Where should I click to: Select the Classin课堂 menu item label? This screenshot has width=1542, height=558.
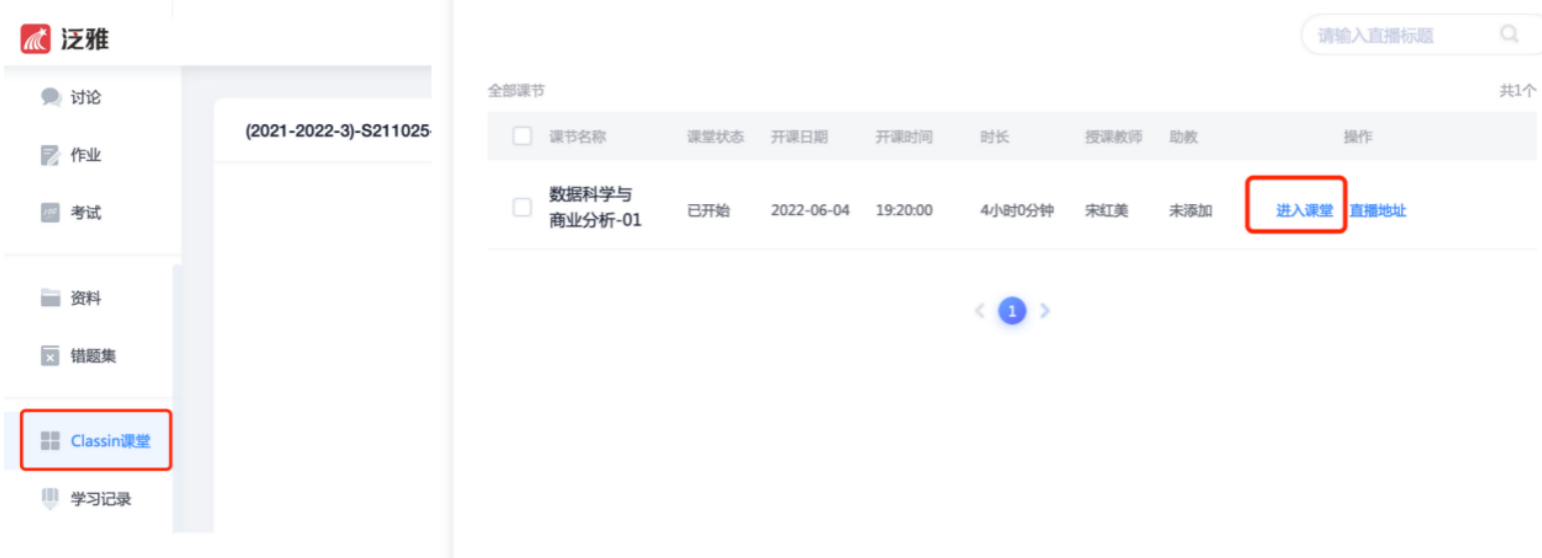(110, 440)
